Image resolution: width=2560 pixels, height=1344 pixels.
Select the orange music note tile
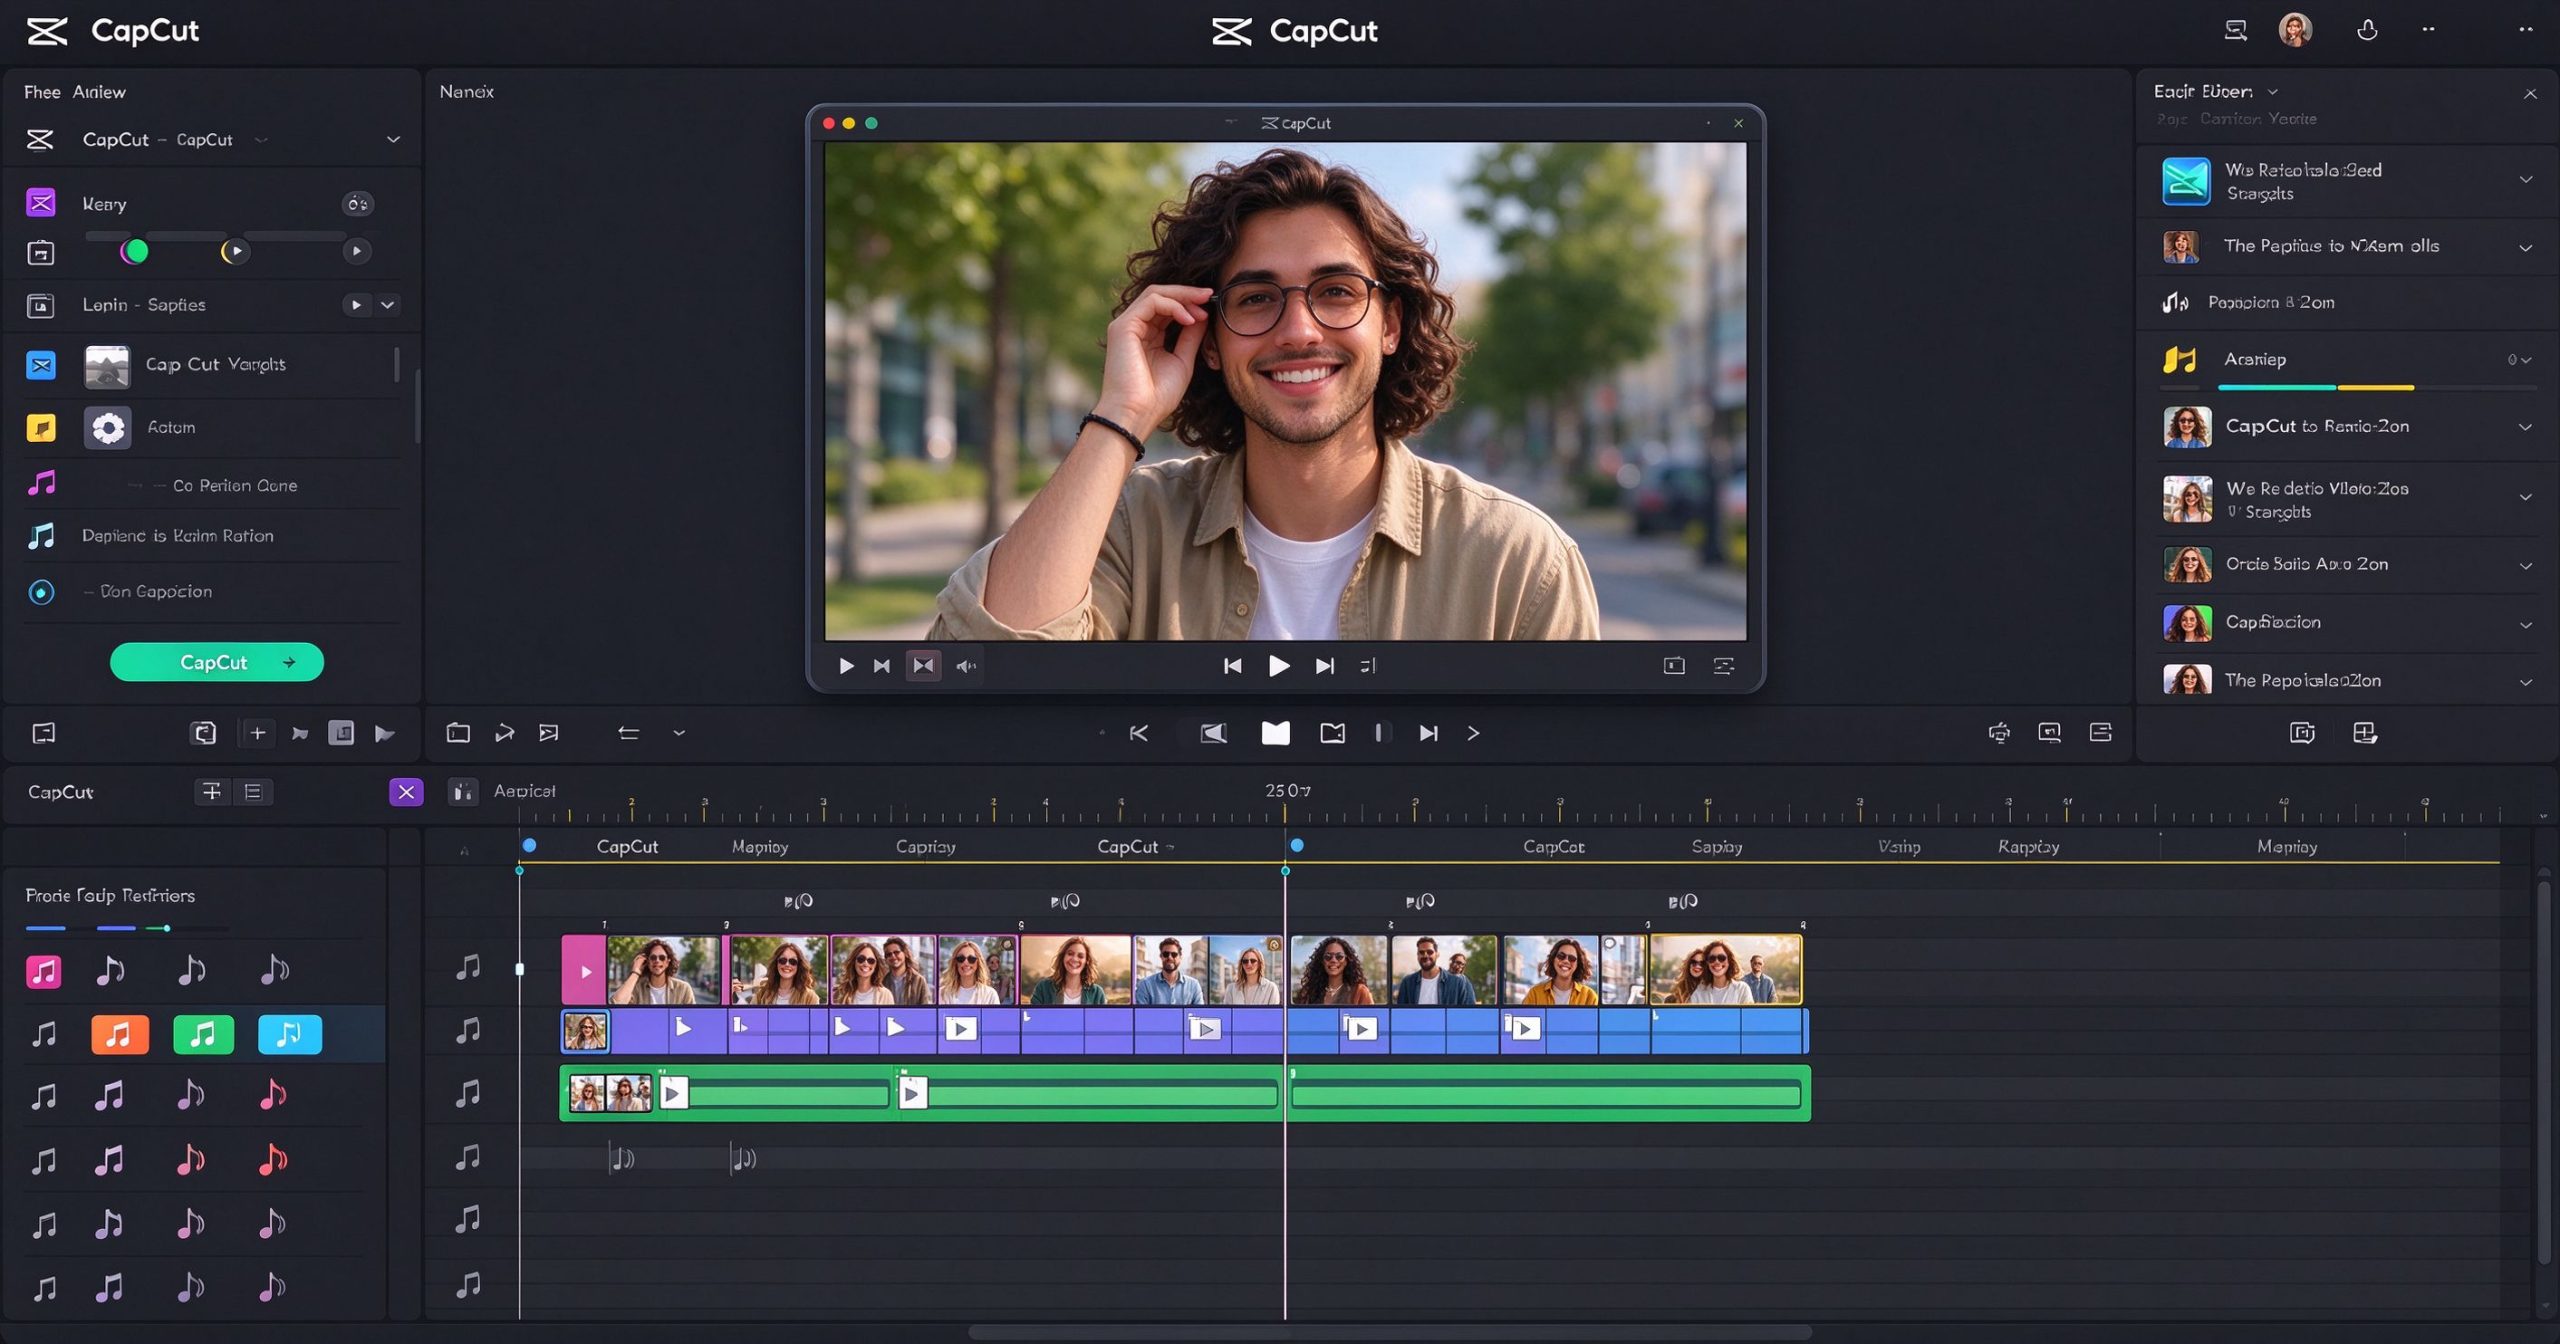[x=120, y=1034]
